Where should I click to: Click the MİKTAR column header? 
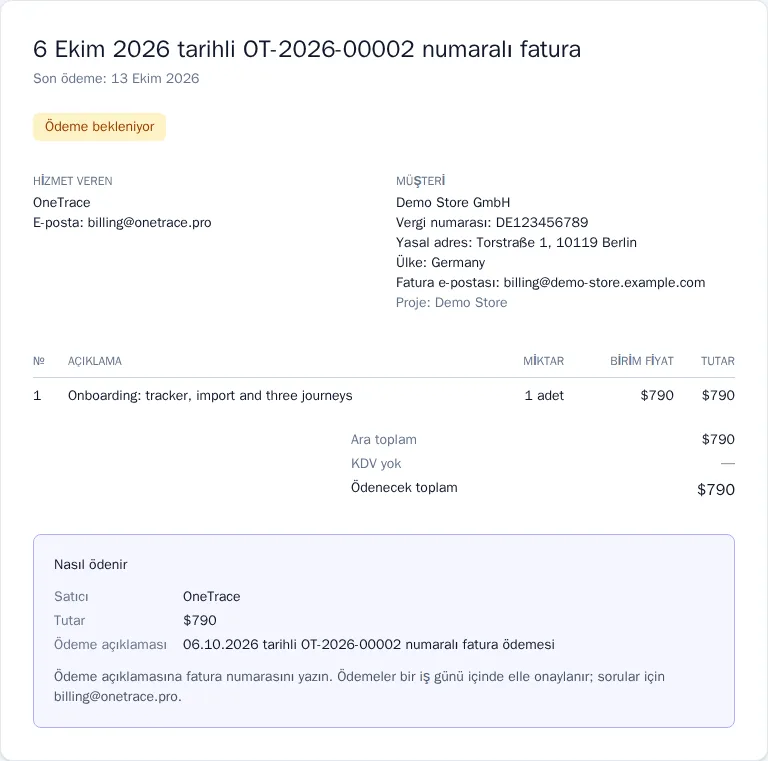[x=544, y=361]
